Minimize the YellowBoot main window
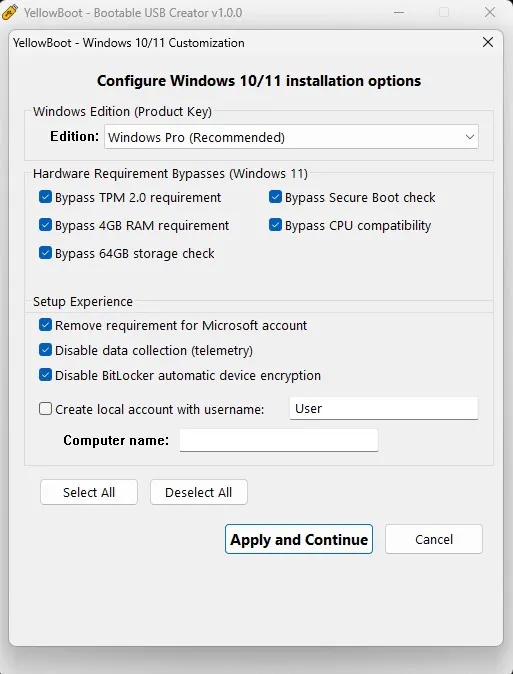This screenshot has width=513, height=674. click(x=399, y=12)
